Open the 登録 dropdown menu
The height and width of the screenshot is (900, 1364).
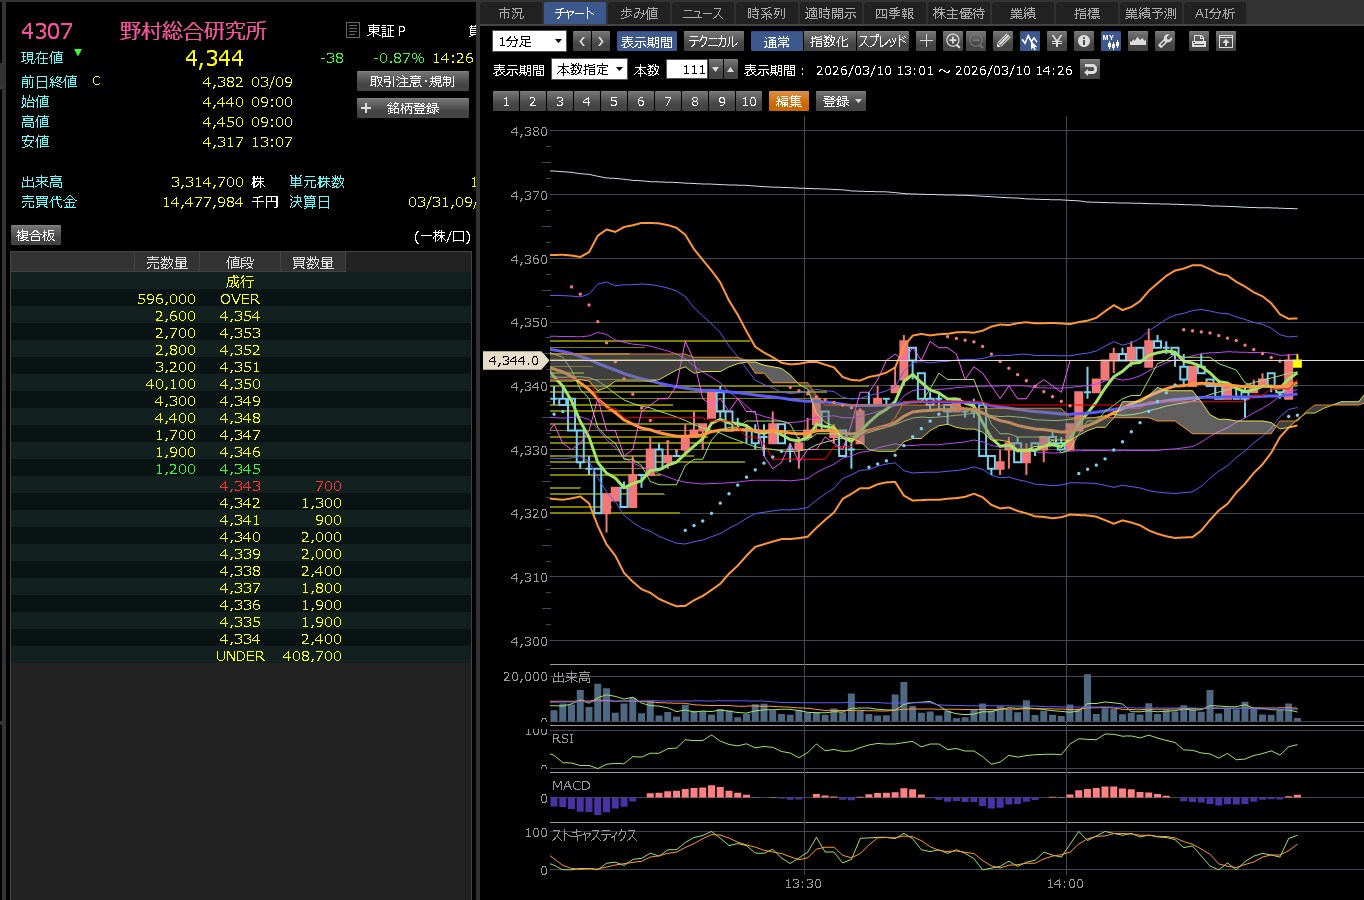(842, 101)
